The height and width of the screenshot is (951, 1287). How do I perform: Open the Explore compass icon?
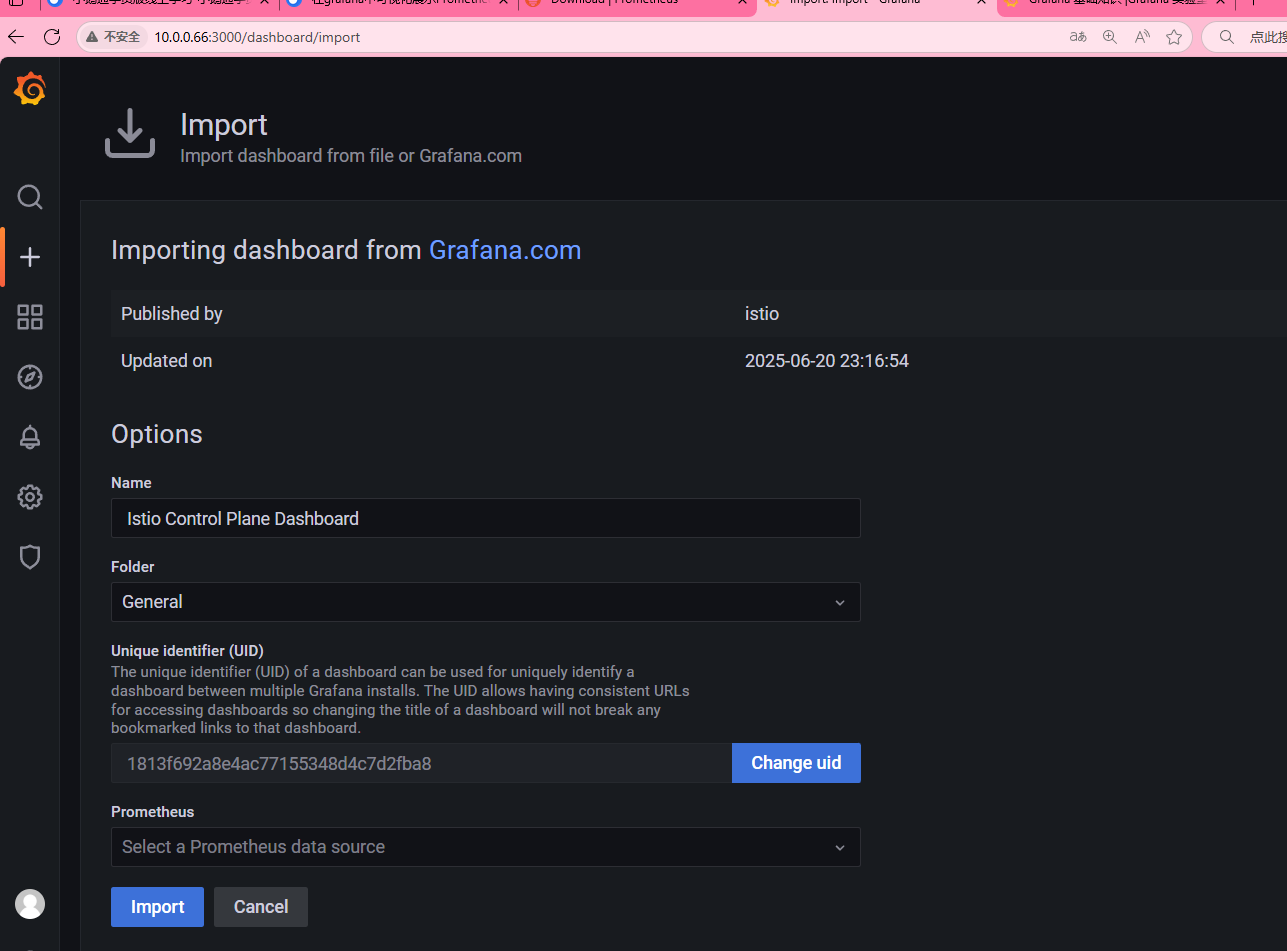pos(30,377)
